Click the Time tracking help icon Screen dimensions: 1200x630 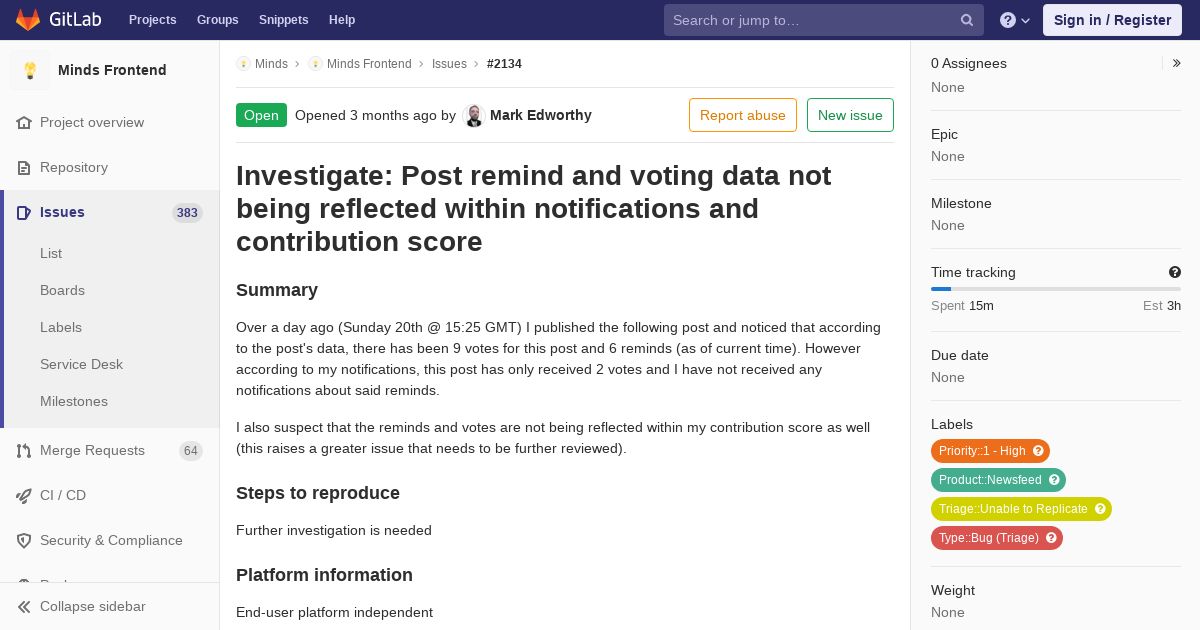(x=1175, y=272)
